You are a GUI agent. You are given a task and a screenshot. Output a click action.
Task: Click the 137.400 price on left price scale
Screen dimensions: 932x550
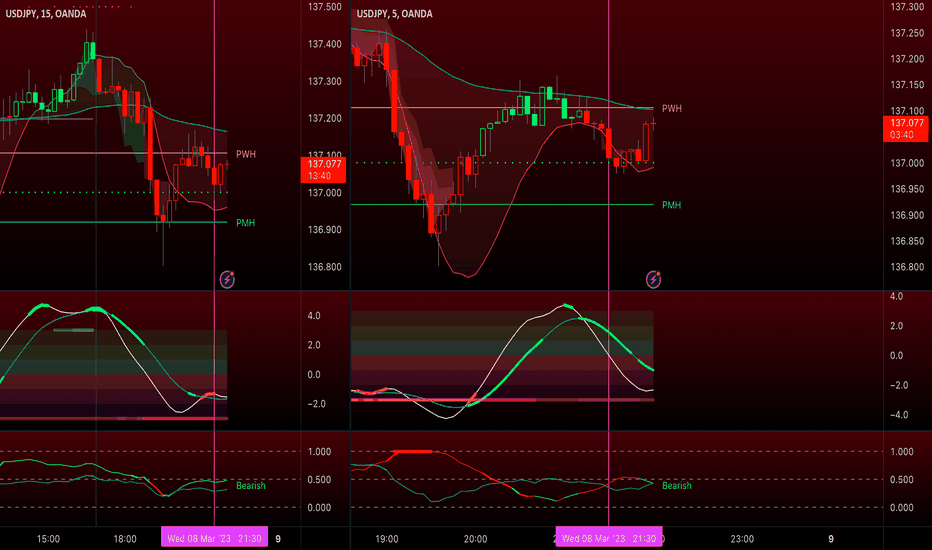(325, 44)
